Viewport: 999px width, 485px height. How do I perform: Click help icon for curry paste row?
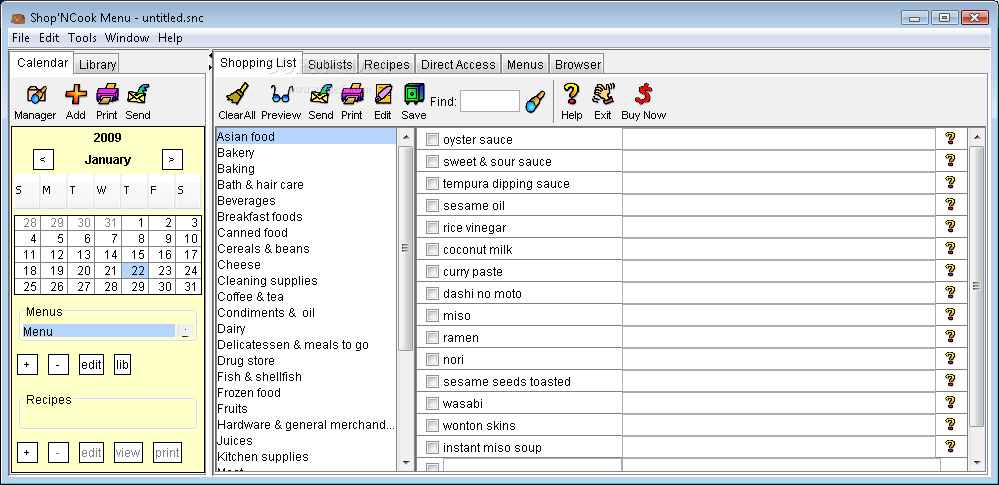pos(950,270)
